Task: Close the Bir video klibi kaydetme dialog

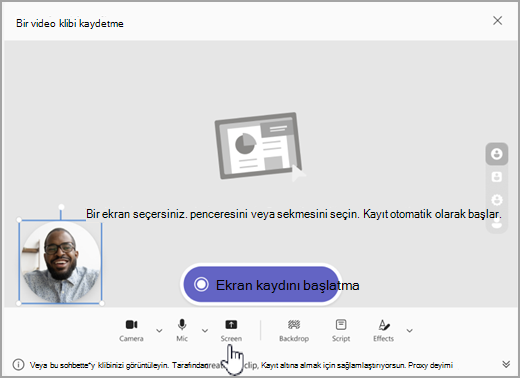Action: (x=497, y=21)
